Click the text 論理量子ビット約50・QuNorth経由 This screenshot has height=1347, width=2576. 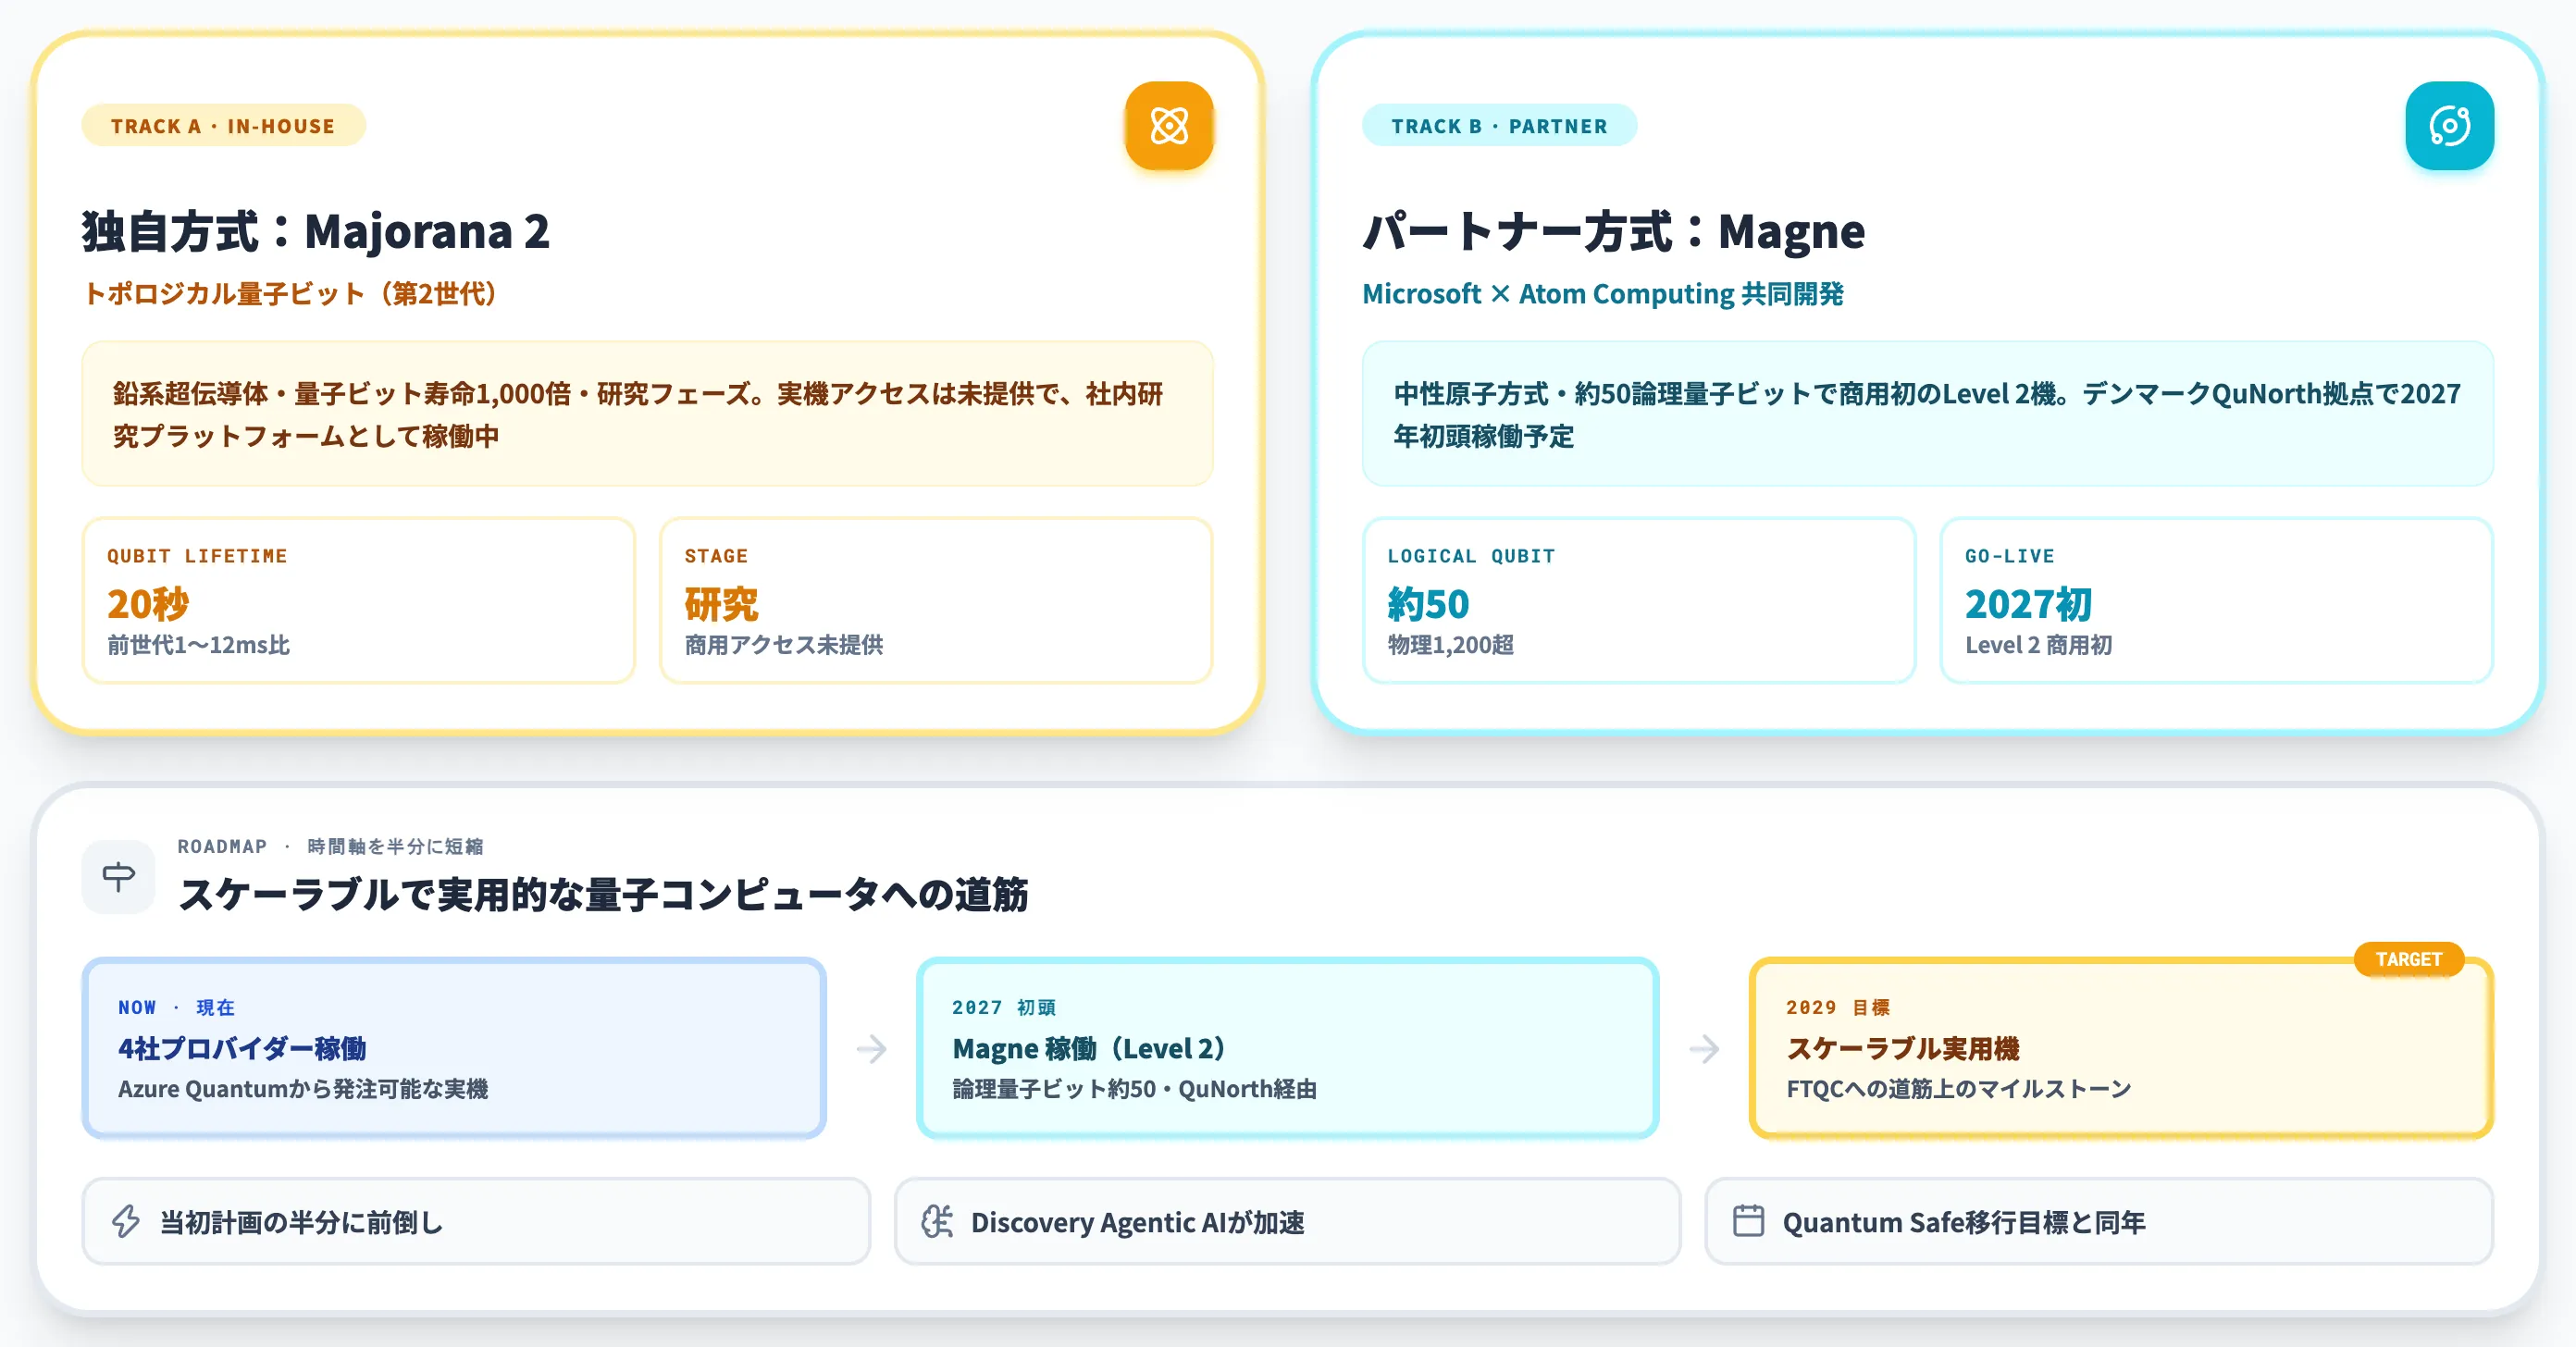1134,1089
